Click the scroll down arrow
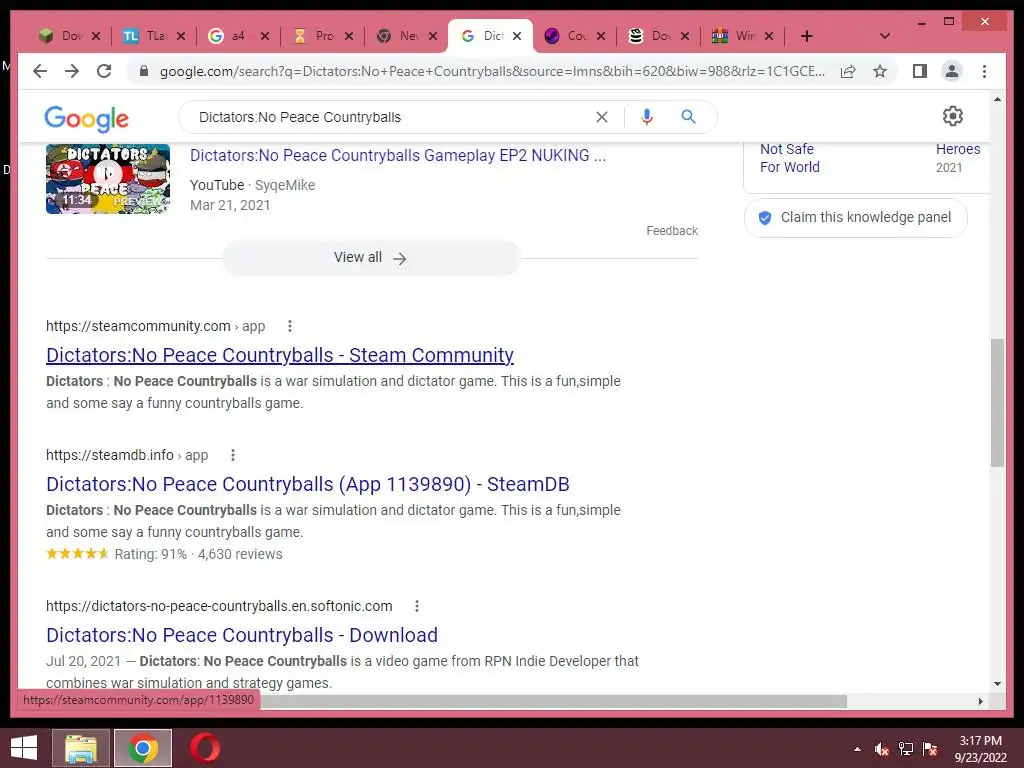The width and height of the screenshot is (1024, 768). (x=997, y=684)
